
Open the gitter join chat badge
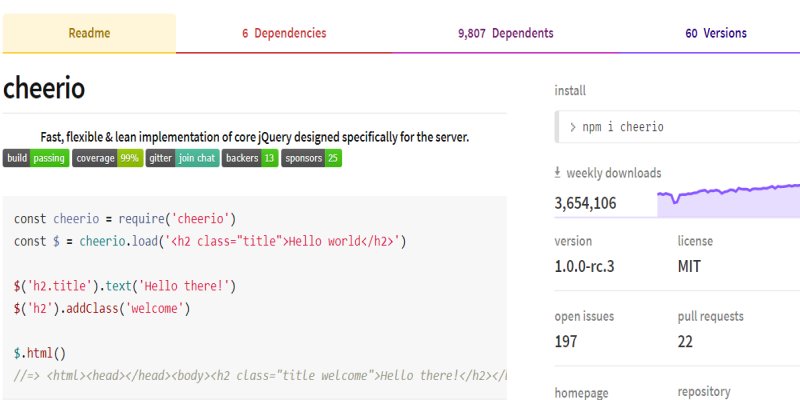click(182, 158)
